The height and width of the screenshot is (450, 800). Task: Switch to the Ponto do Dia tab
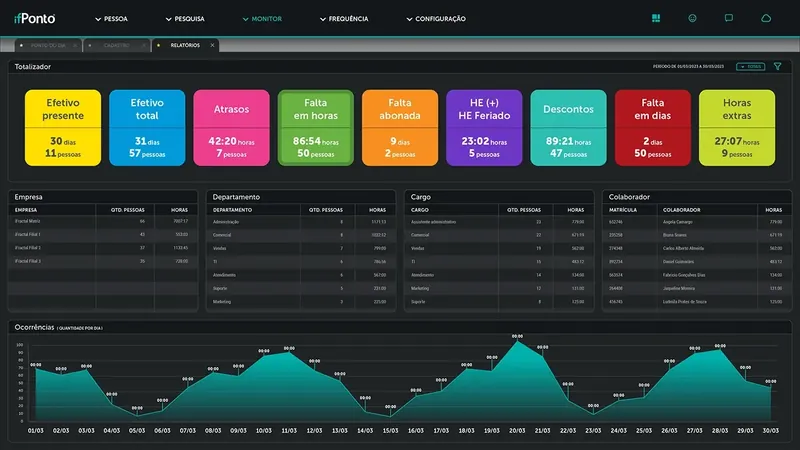[48, 45]
